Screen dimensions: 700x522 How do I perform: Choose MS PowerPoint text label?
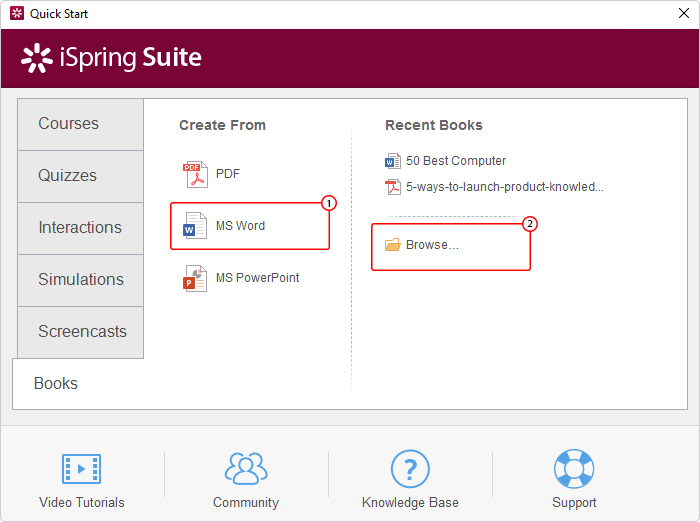pos(258,278)
